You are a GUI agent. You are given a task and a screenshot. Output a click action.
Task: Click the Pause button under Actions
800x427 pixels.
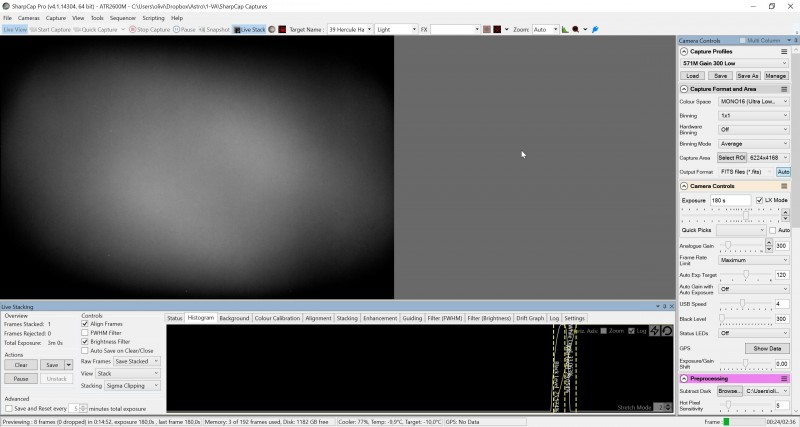21,379
